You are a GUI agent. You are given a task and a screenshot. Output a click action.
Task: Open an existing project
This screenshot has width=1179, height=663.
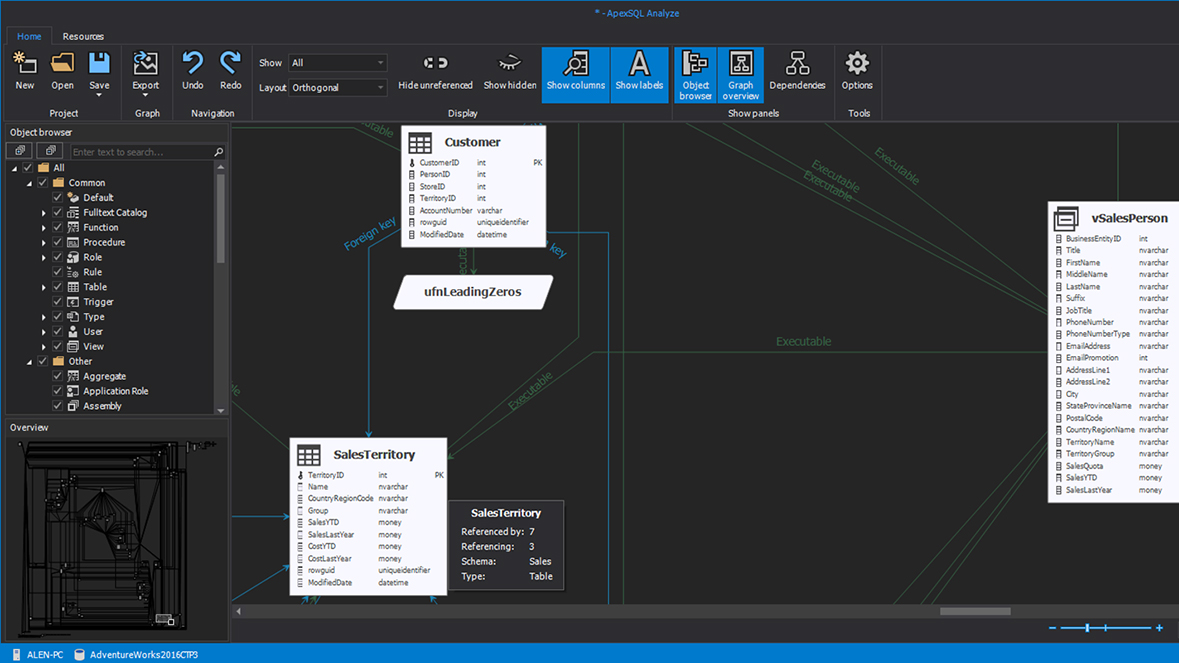(x=62, y=71)
